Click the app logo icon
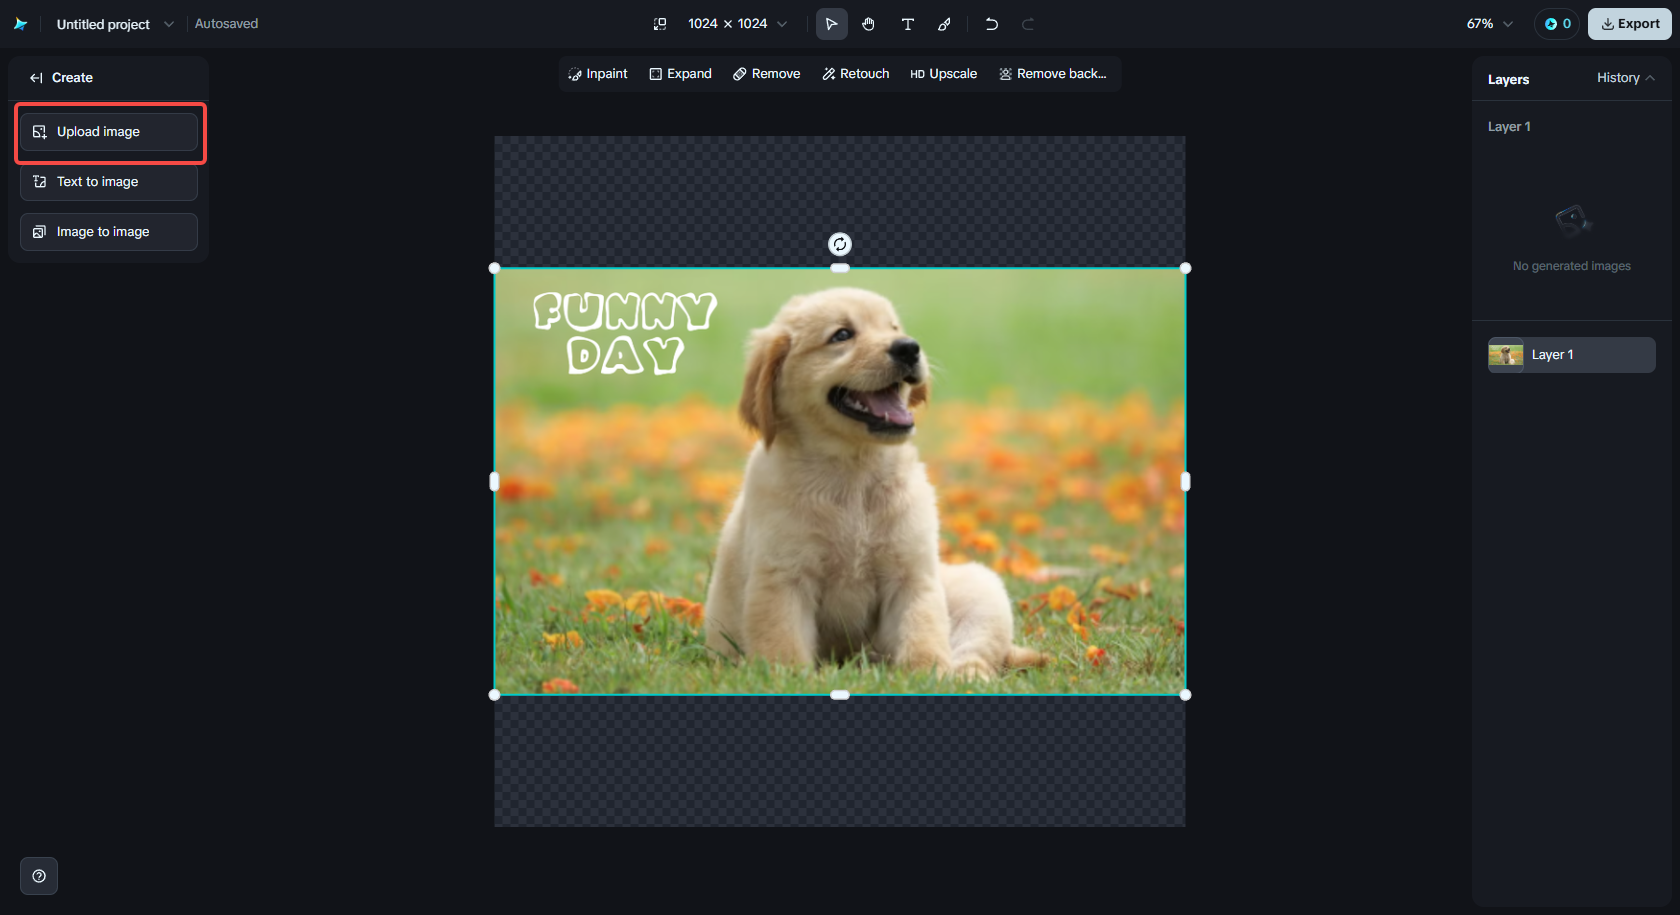 click(20, 24)
